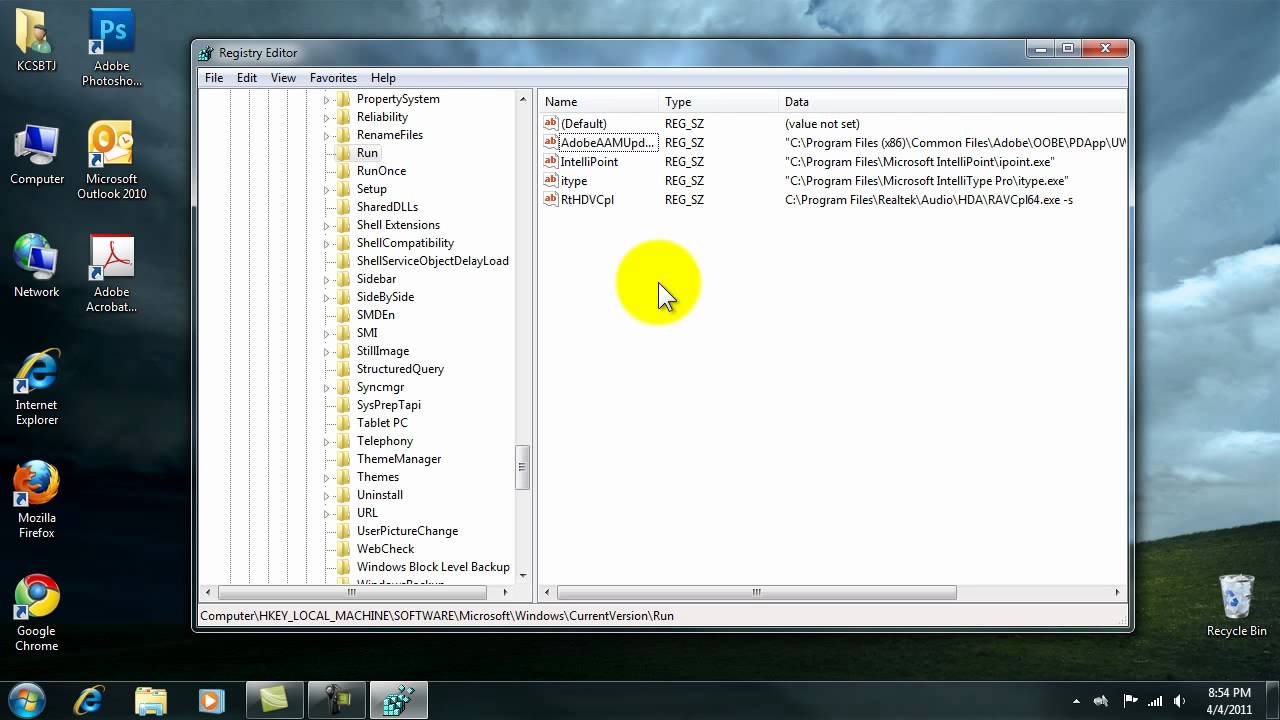This screenshot has height=720, width=1280.
Task: Click the ThemeManager folder icon
Action: point(343,459)
